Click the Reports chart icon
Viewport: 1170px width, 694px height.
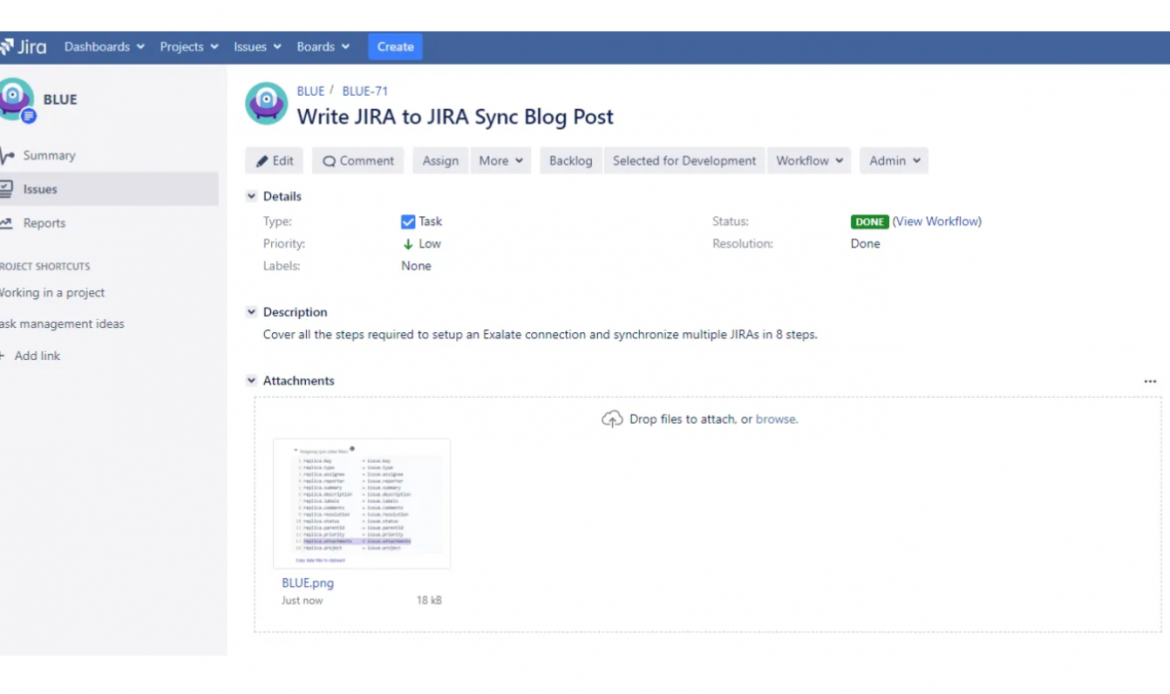point(7,222)
